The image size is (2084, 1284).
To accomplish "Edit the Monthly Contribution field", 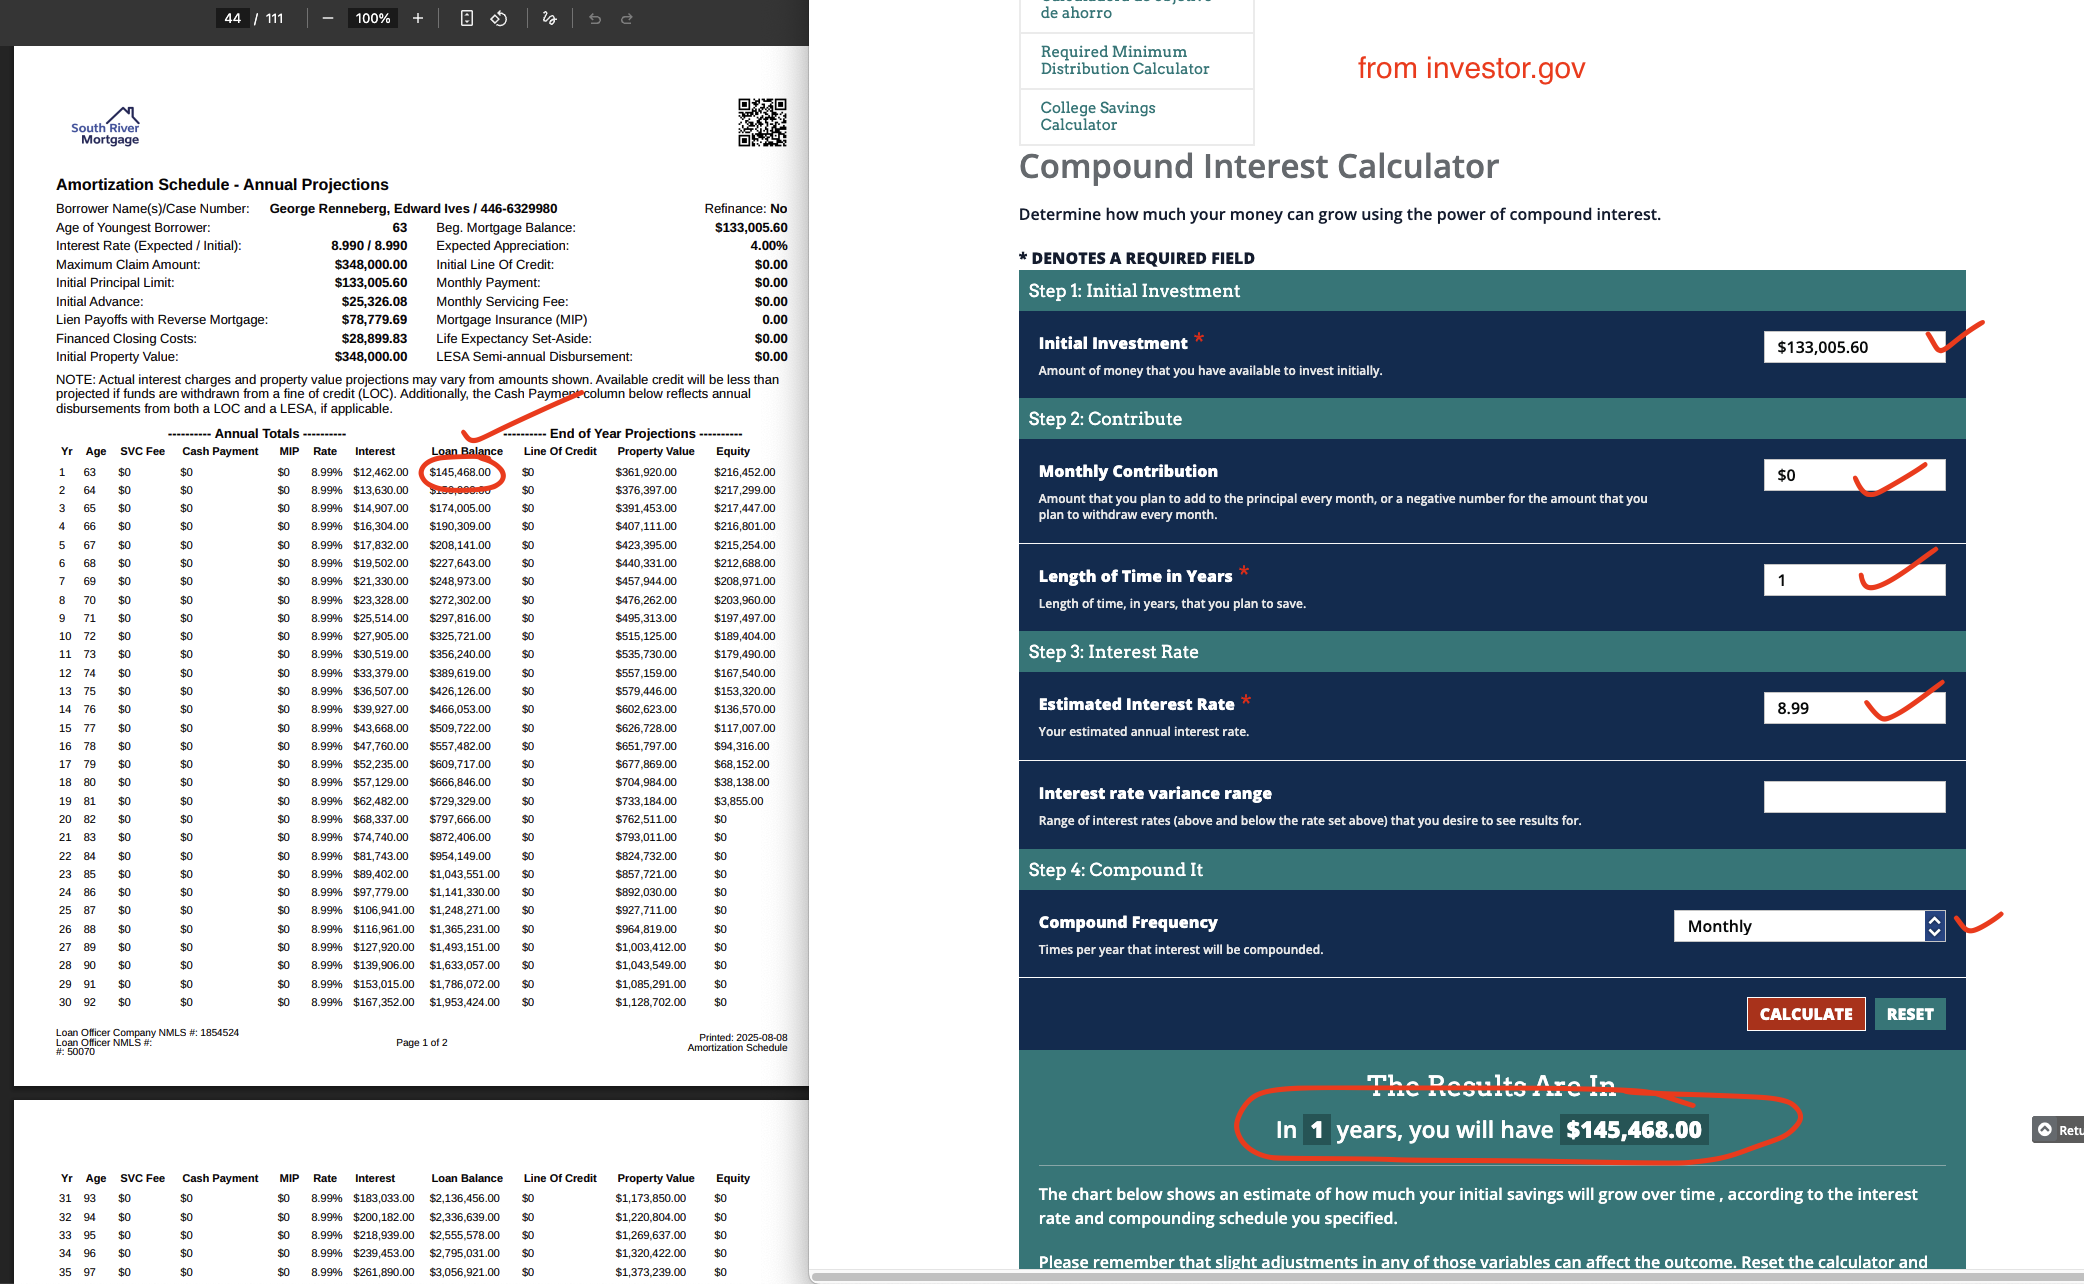I will (x=1854, y=475).
